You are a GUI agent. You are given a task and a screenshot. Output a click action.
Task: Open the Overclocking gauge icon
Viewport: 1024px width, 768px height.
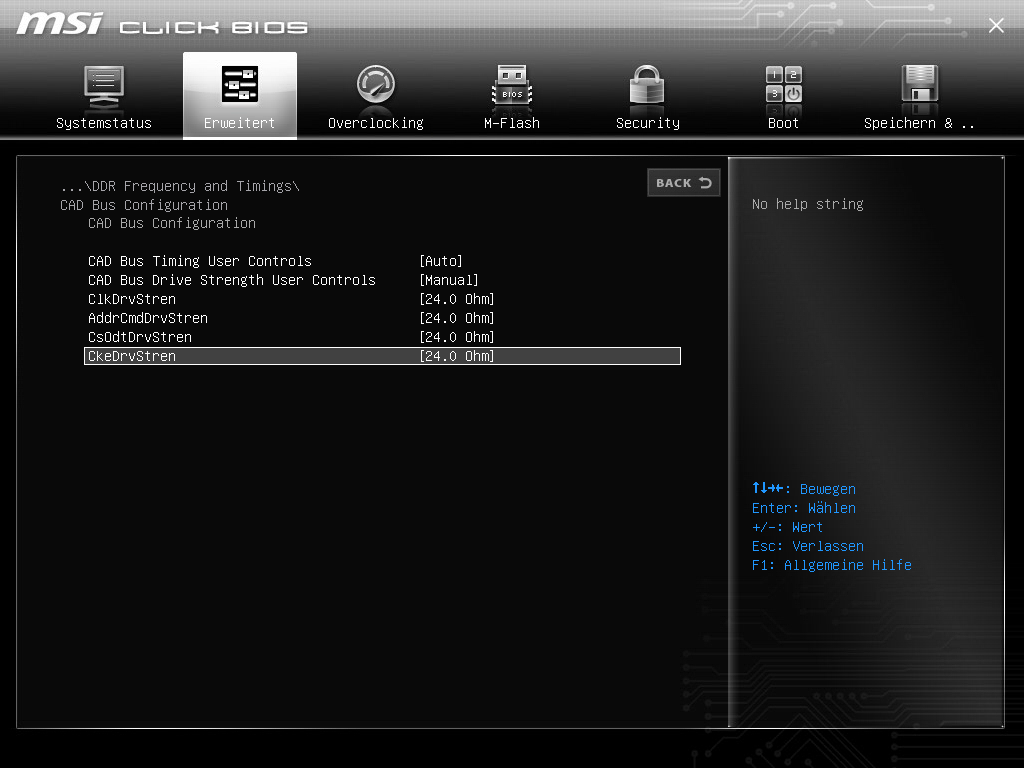click(376, 84)
